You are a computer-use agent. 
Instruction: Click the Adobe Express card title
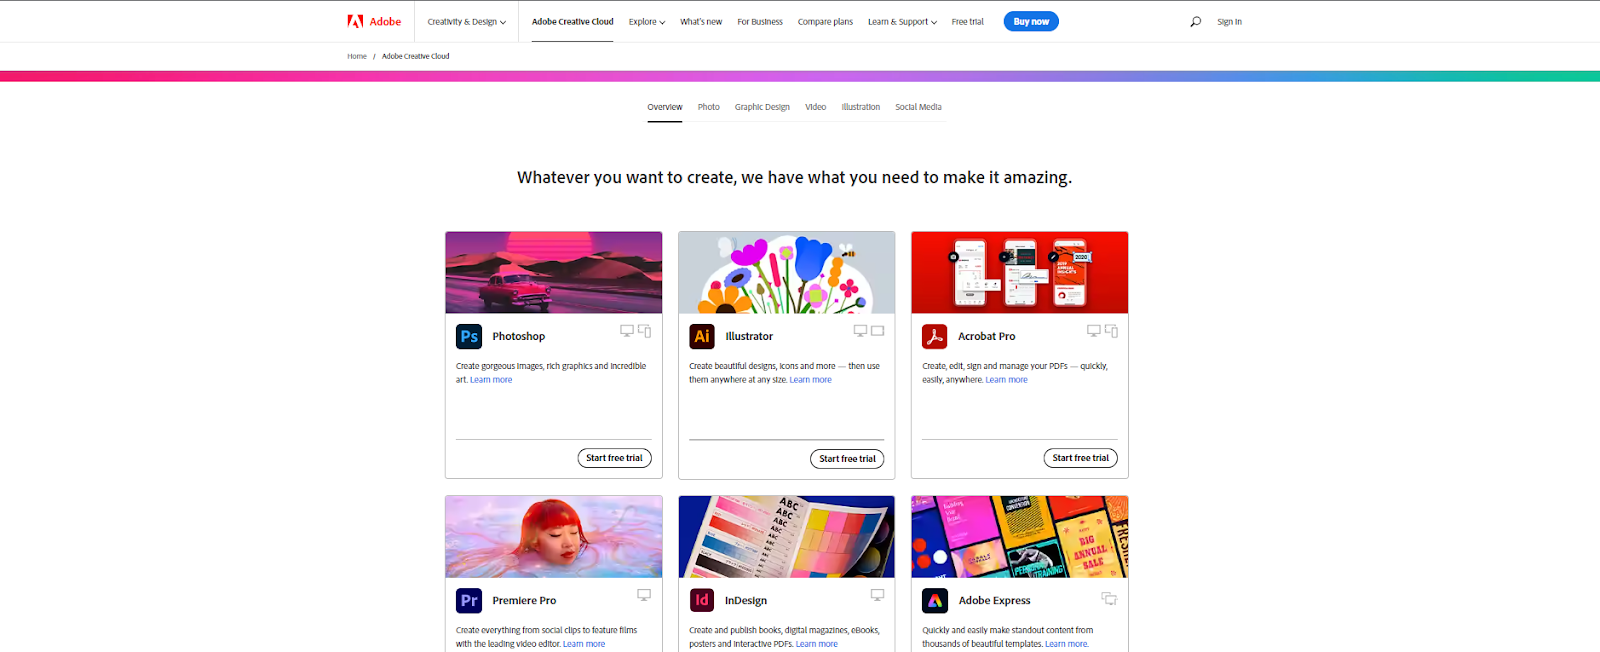(x=995, y=601)
